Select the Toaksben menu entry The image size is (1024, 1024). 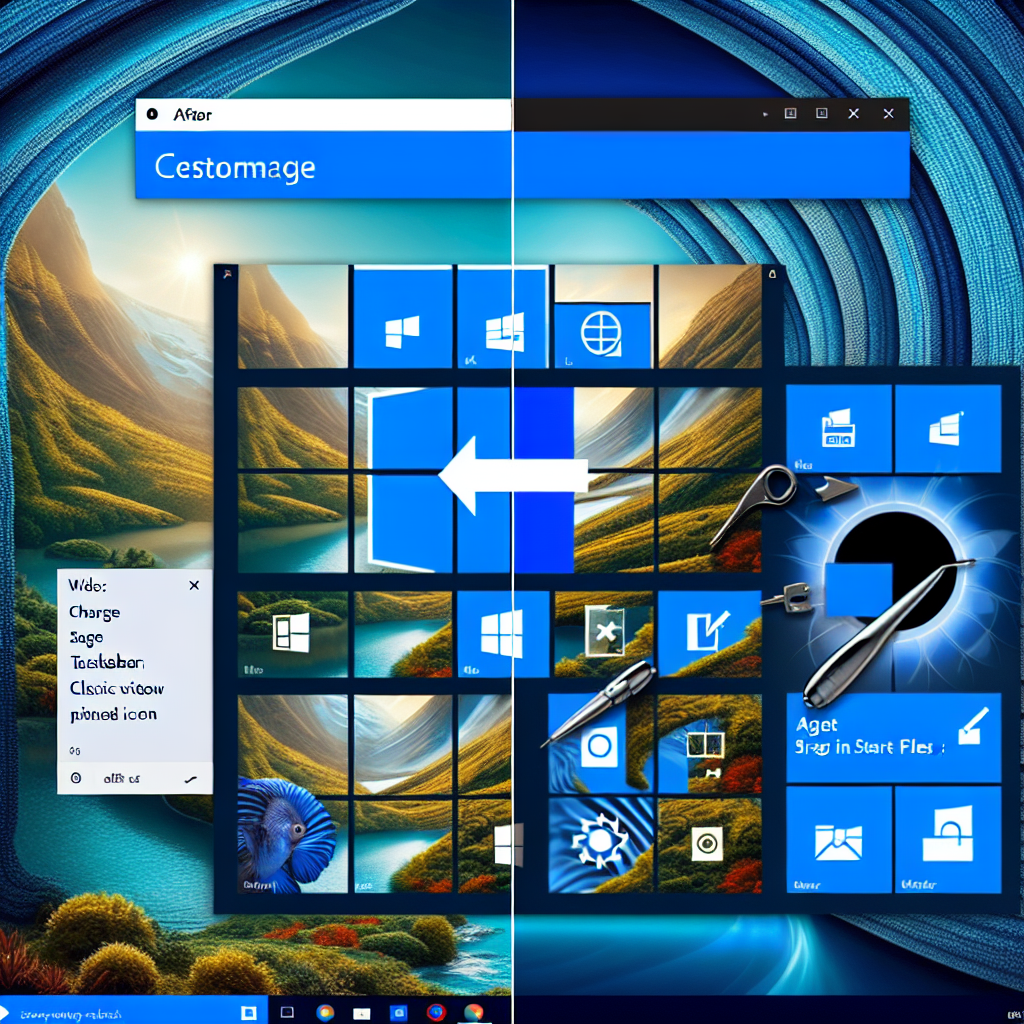click(x=107, y=663)
